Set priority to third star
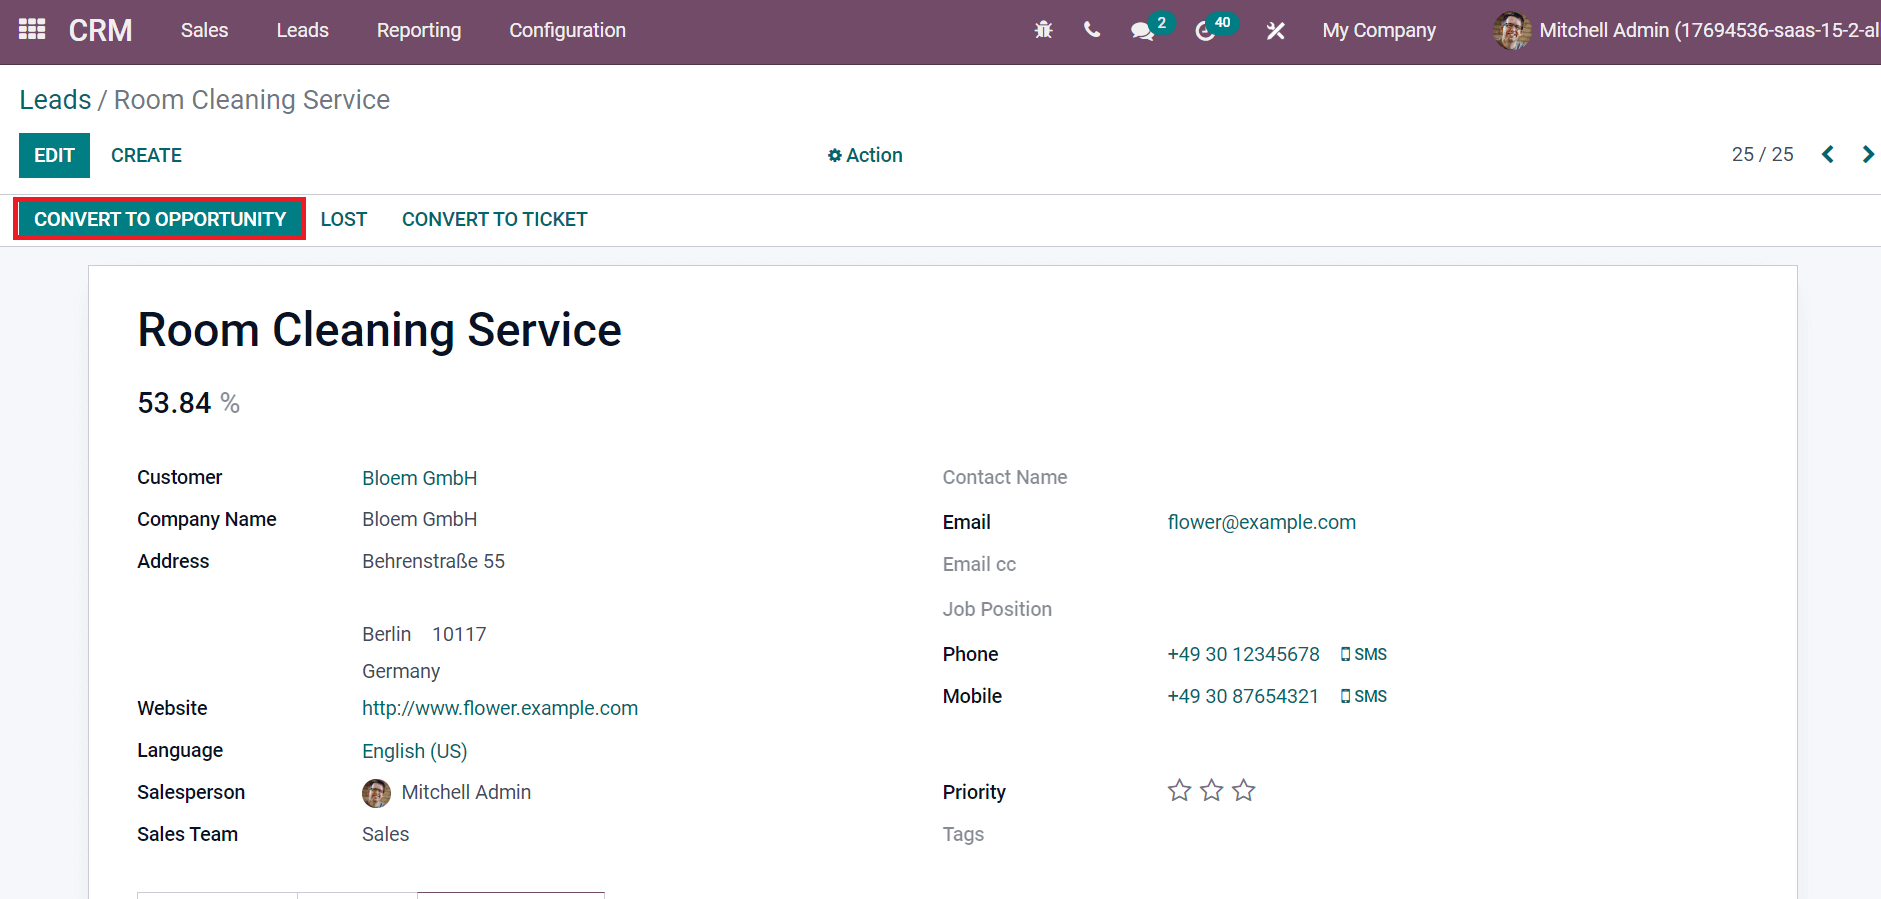The height and width of the screenshot is (899, 1881). click(x=1243, y=791)
